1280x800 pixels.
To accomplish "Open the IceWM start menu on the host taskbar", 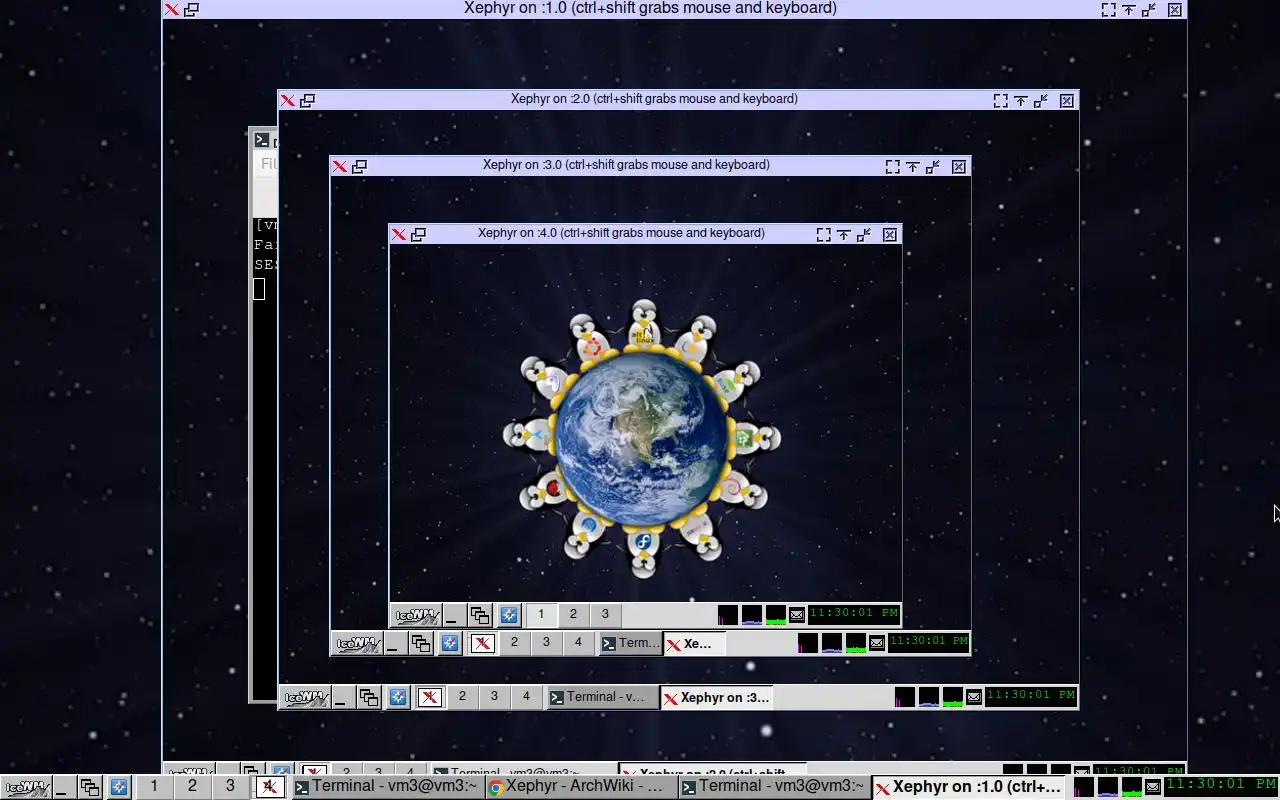I will [x=26, y=787].
